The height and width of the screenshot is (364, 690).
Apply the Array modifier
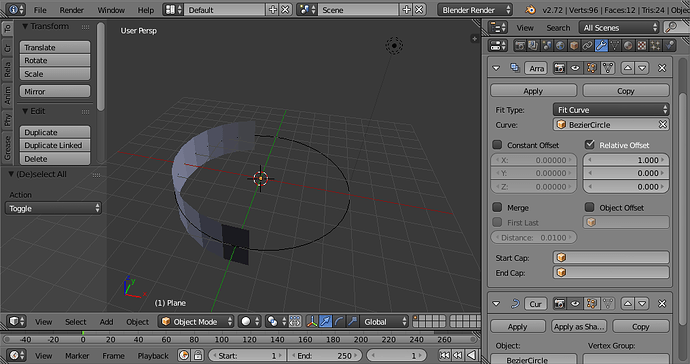533,91
